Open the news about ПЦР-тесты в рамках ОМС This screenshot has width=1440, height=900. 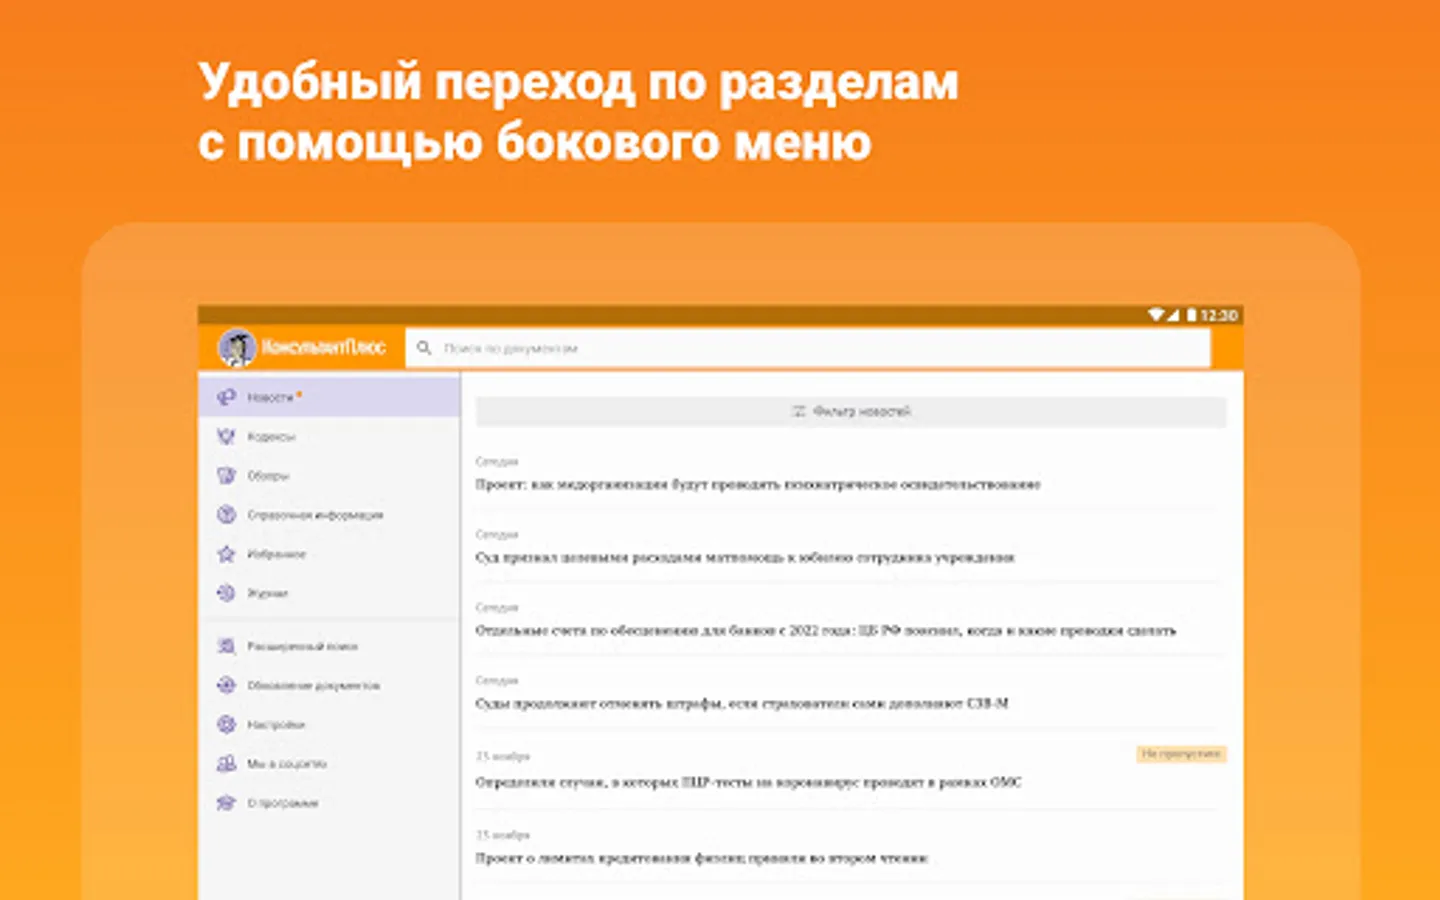tap(749, 782)
